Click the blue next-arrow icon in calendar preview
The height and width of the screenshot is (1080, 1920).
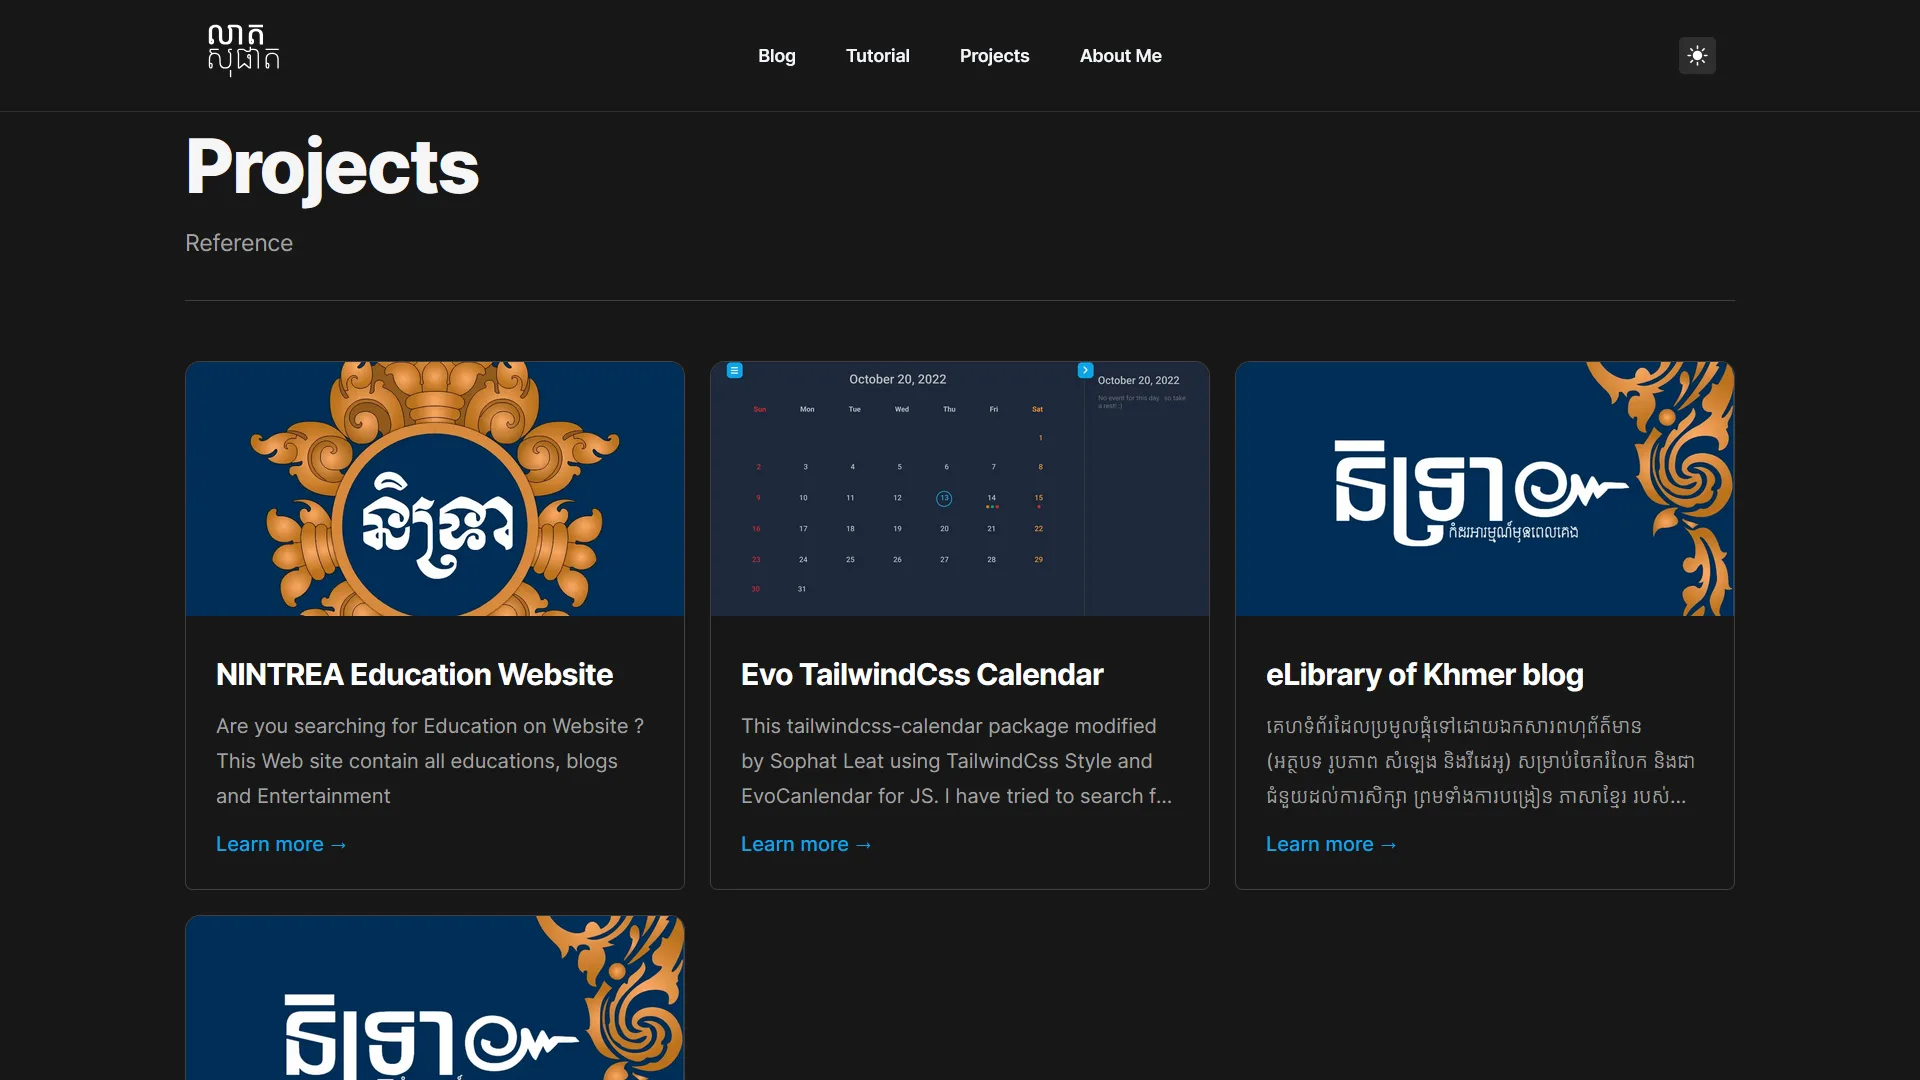[1085, 370]
